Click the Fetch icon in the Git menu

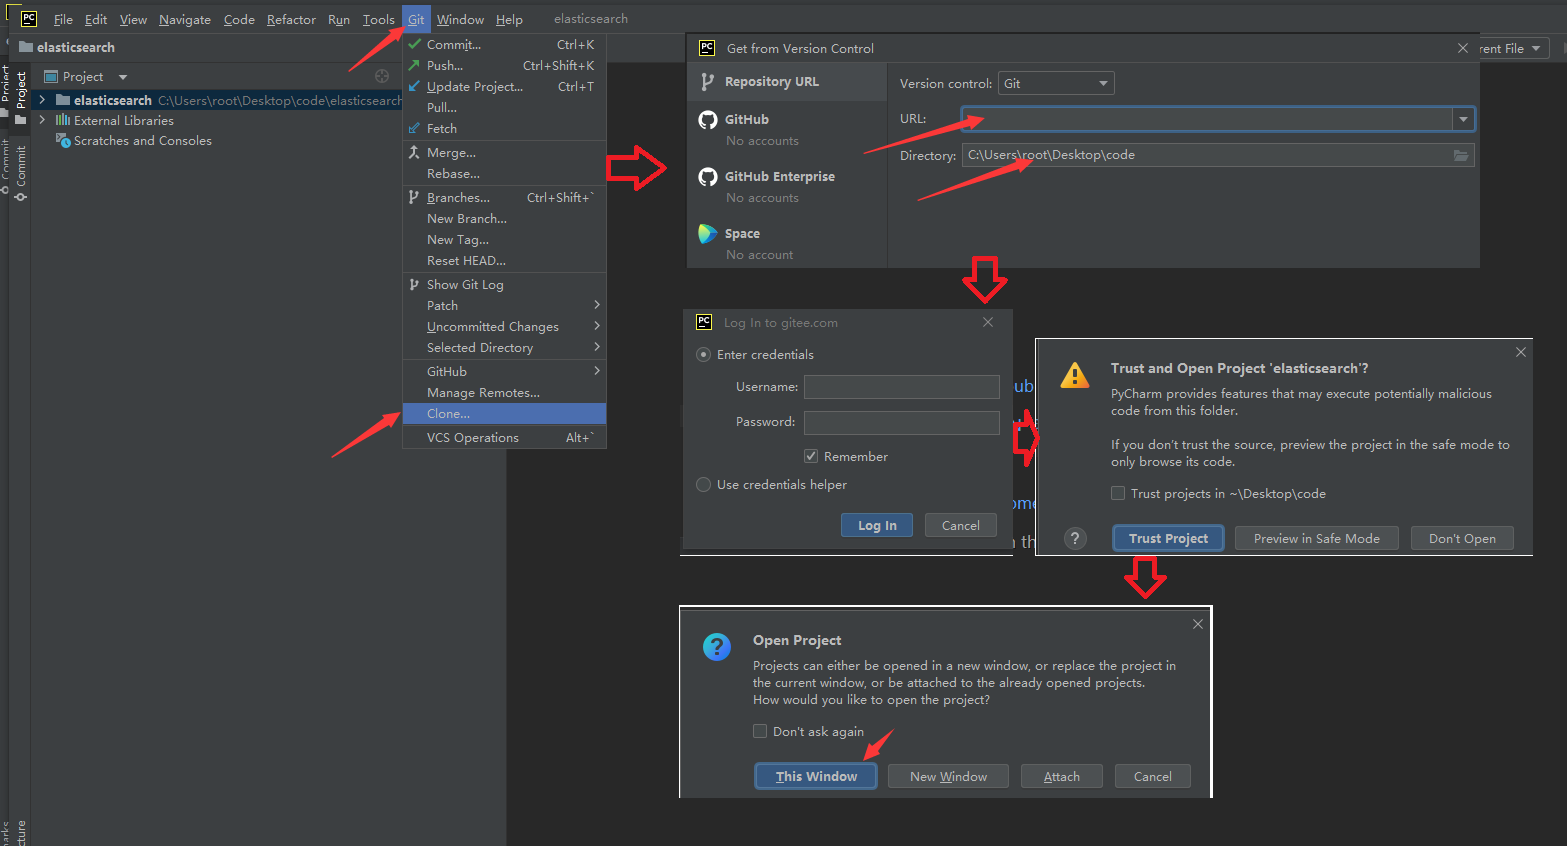[x=414, y=128]
